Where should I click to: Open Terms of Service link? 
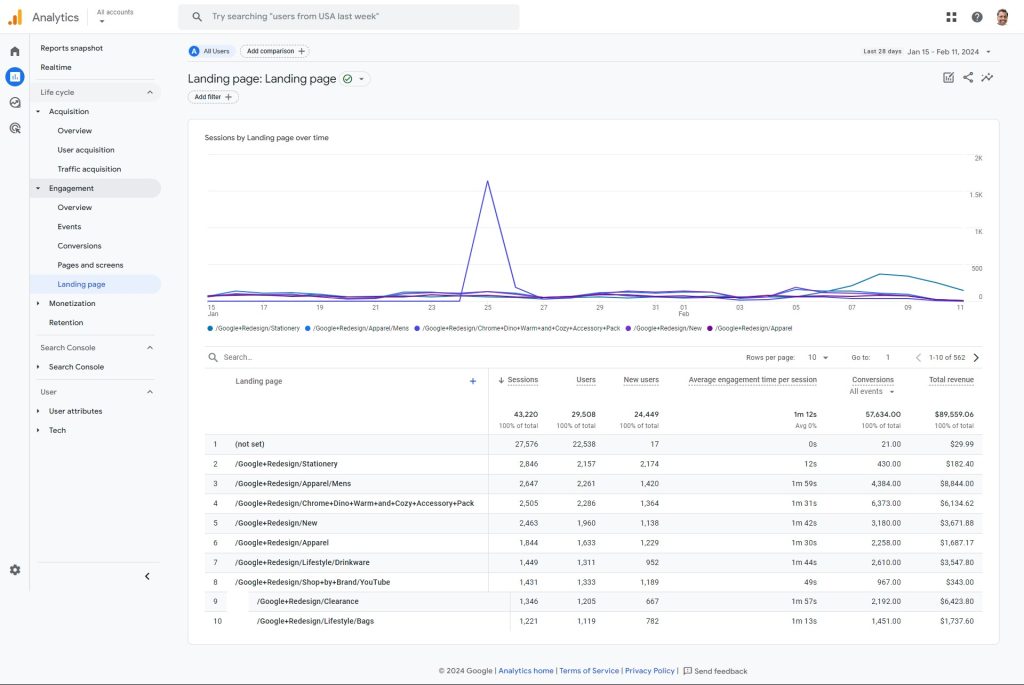[x=589, y=671]
